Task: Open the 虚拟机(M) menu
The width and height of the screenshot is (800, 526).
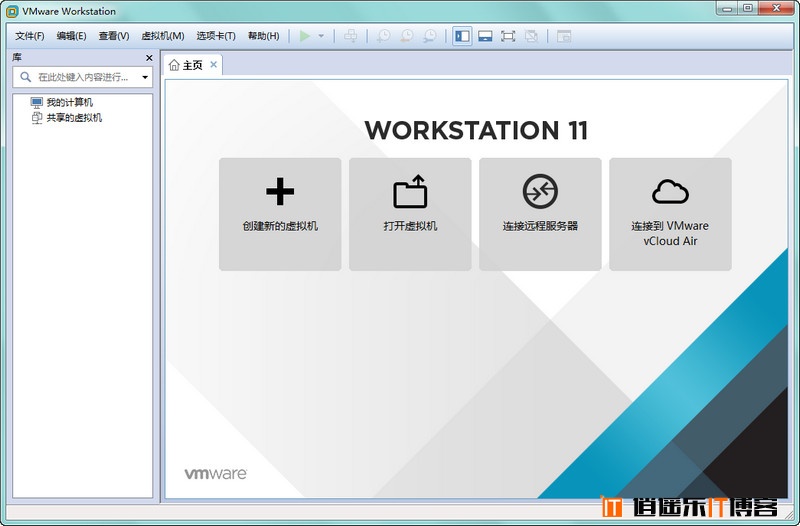Action: (163, 36)
